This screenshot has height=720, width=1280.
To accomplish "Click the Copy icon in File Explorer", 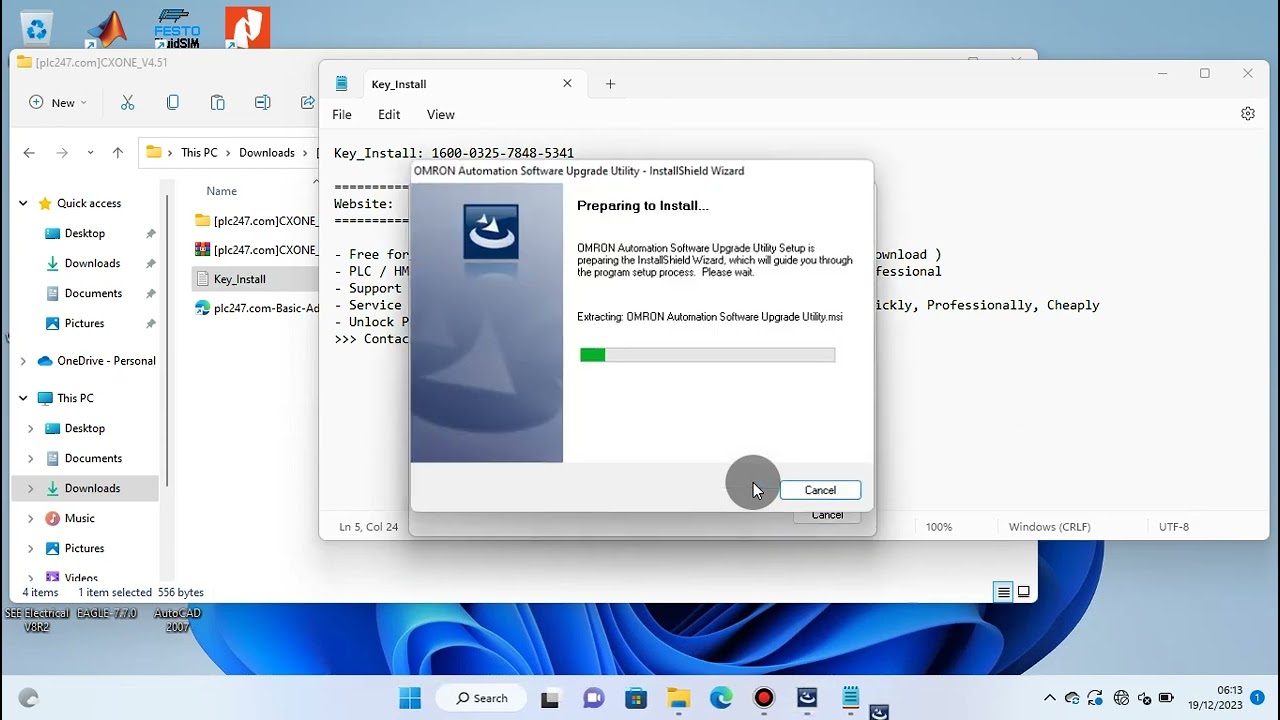I will (172, 103).
